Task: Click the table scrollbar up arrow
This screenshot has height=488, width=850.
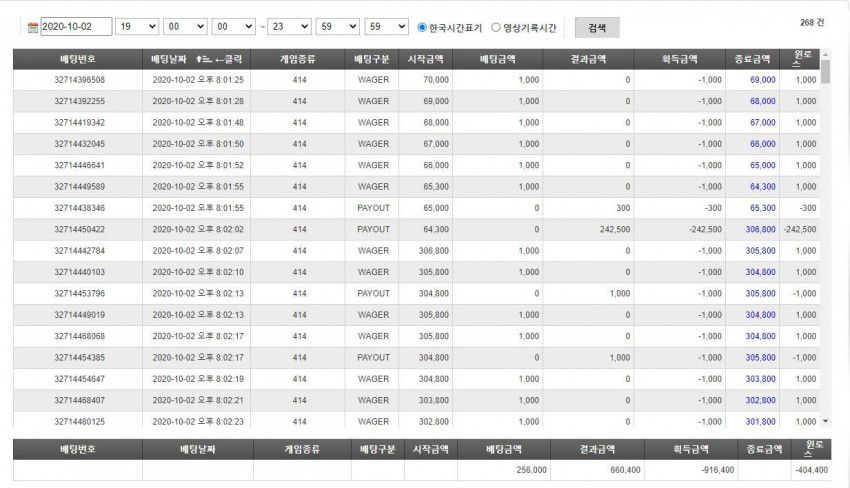Action: point(826,55)
